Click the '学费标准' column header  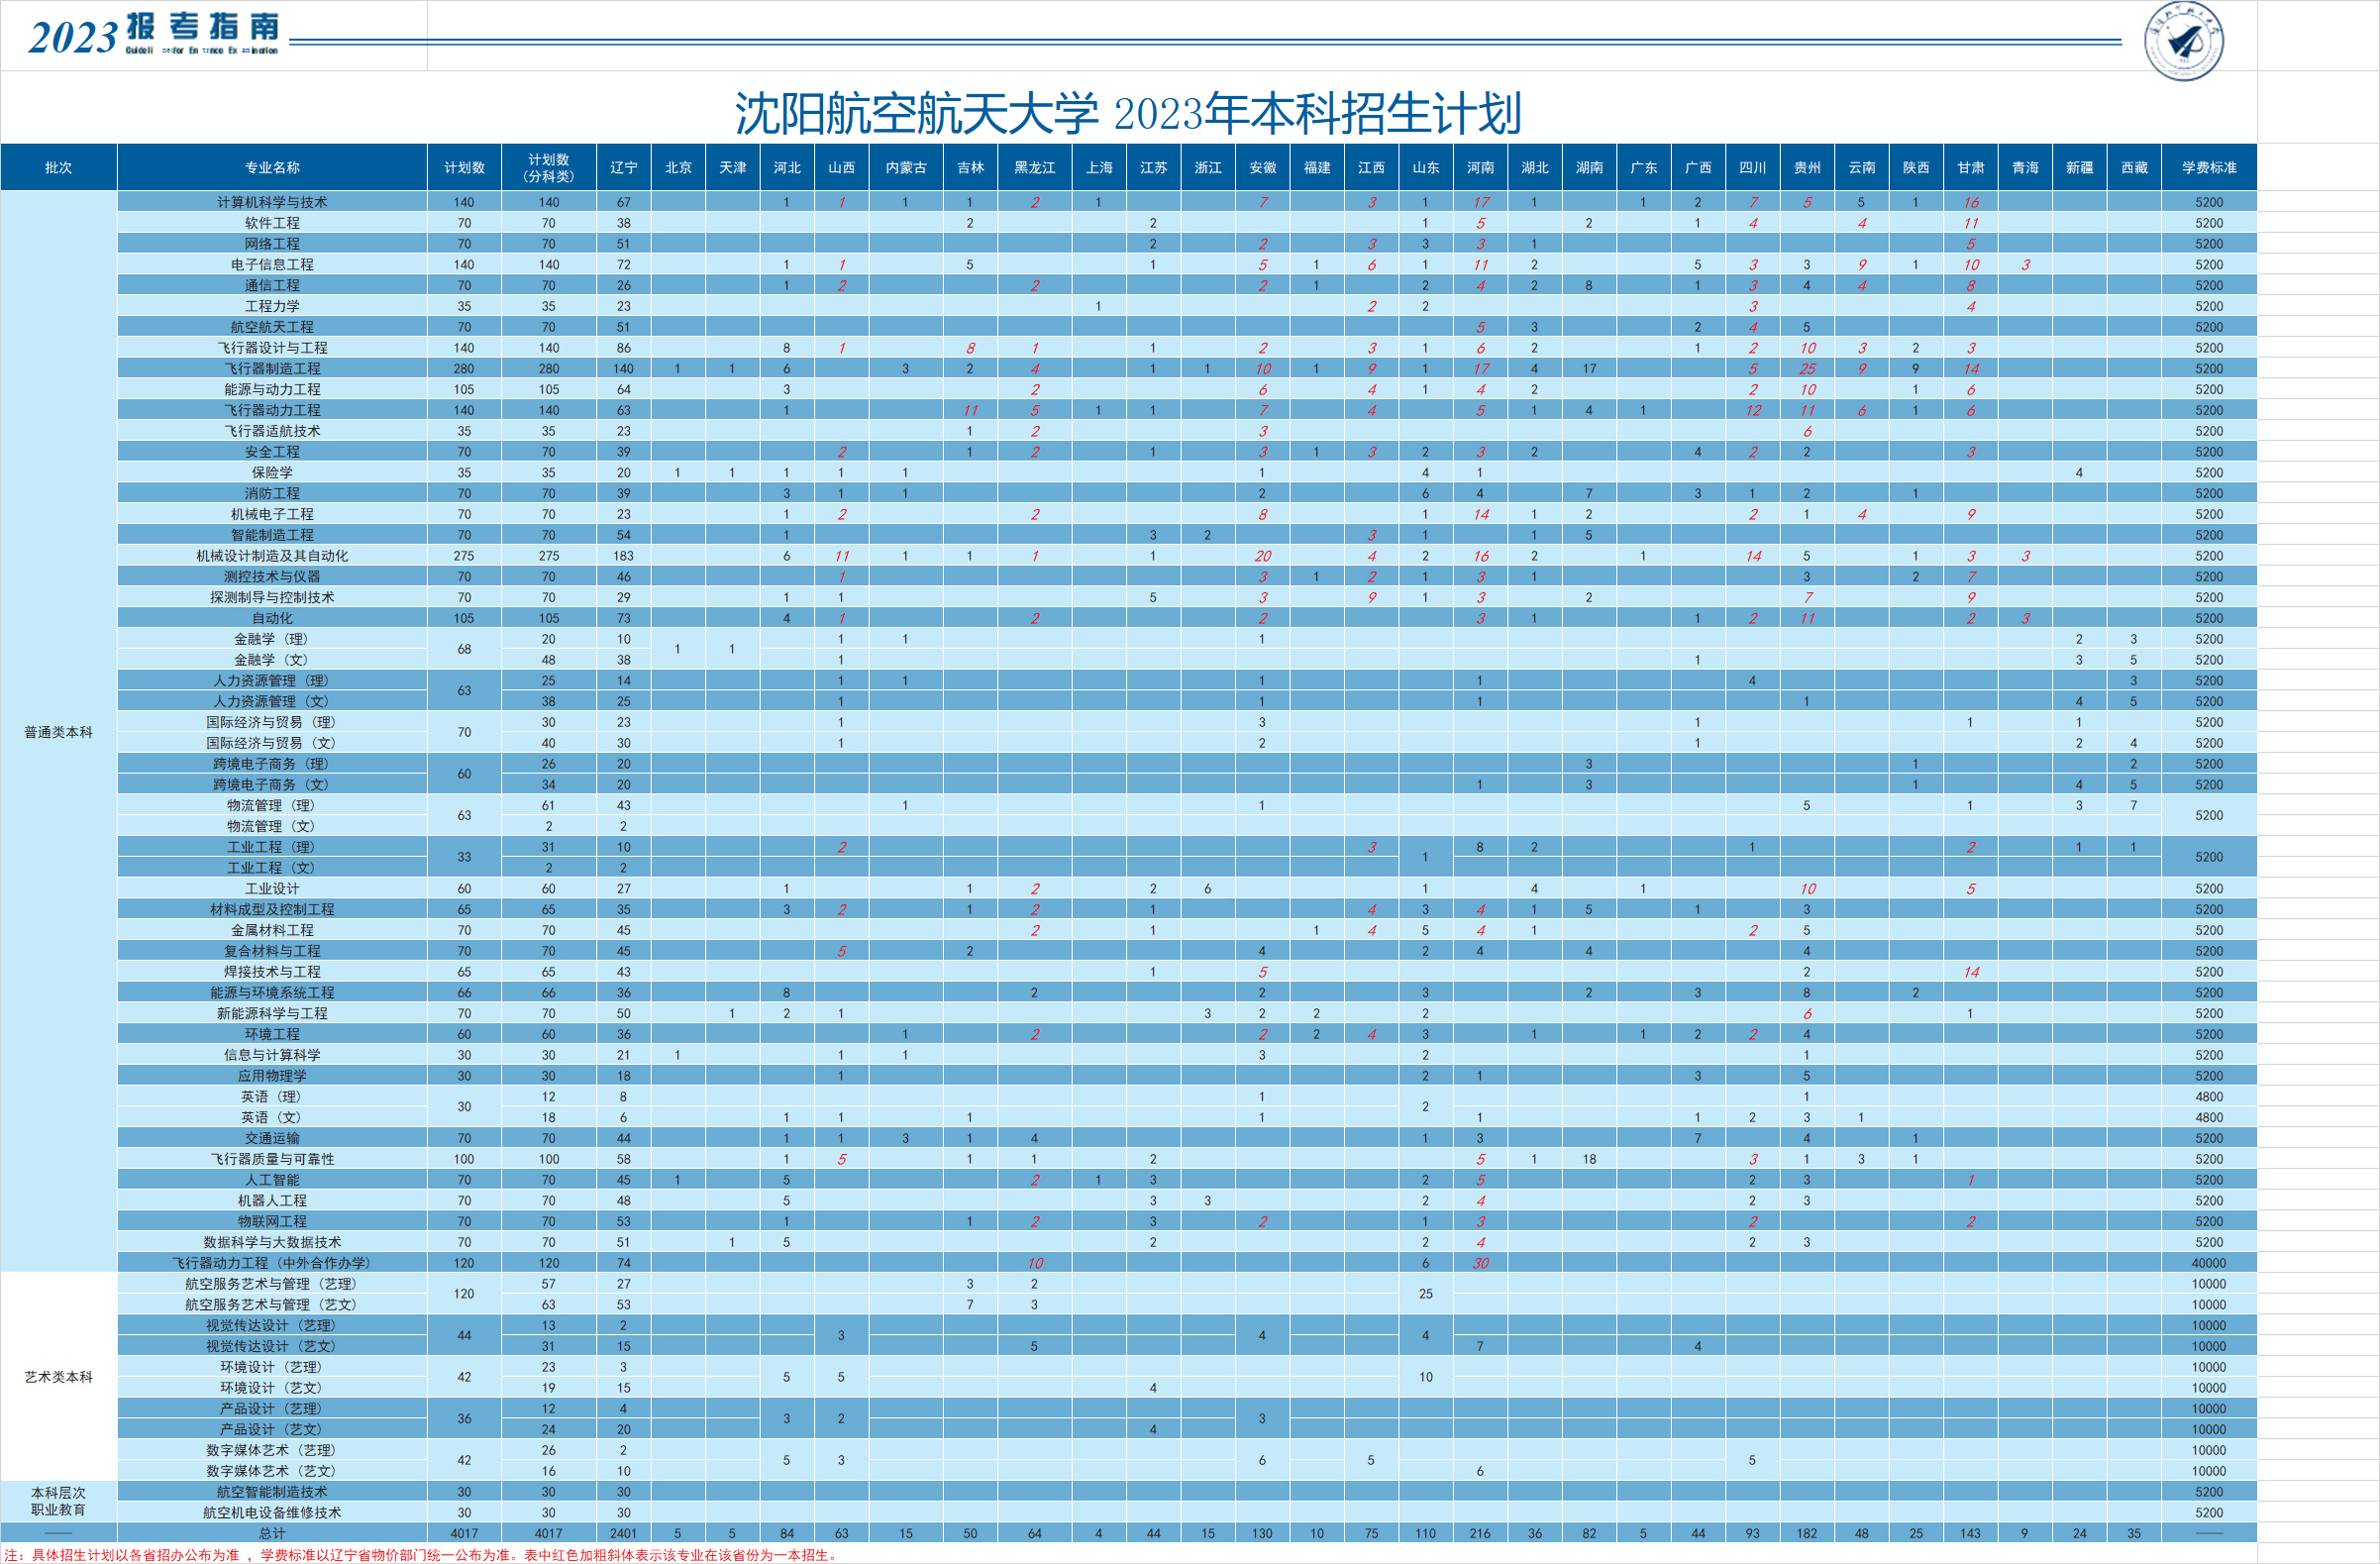point(2209,167)
